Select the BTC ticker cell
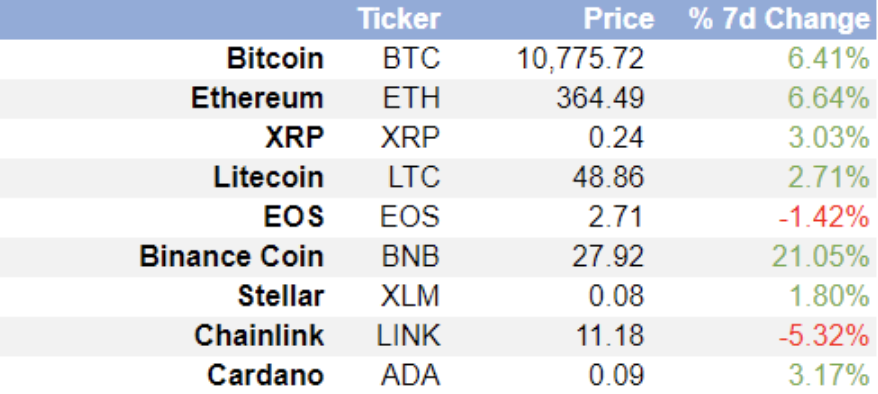Image resolution: width=878 pixels, height=394 pixels. tap(412, 59)
